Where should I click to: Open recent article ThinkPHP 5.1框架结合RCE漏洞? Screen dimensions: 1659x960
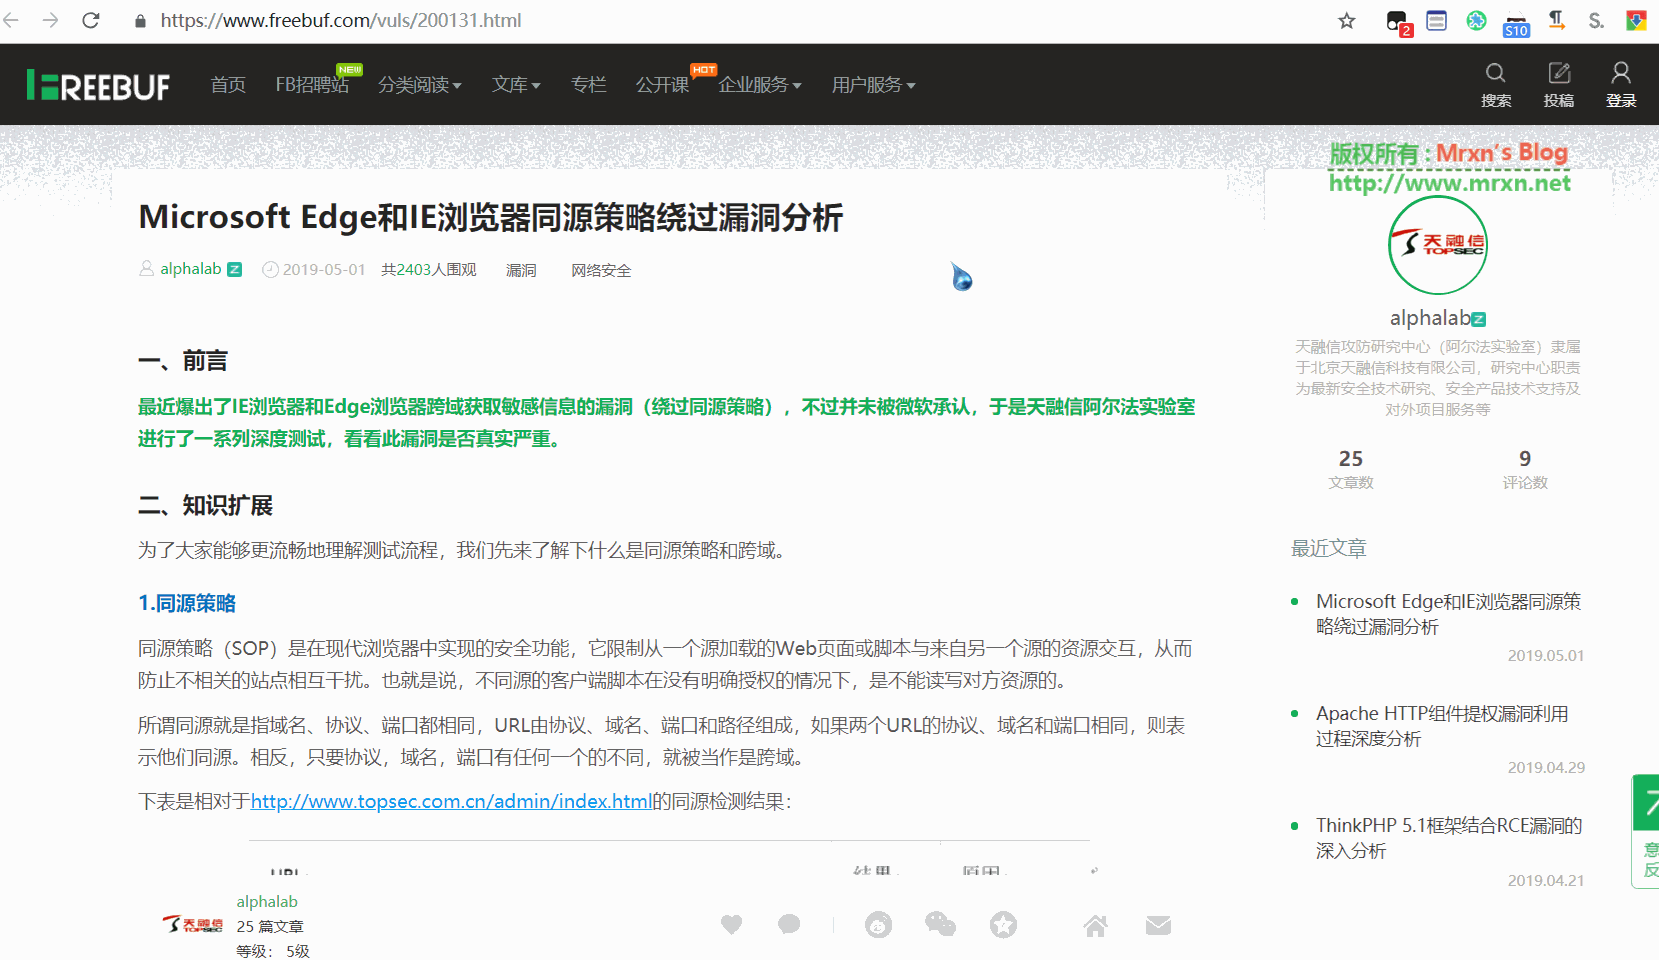[1449, 838]
